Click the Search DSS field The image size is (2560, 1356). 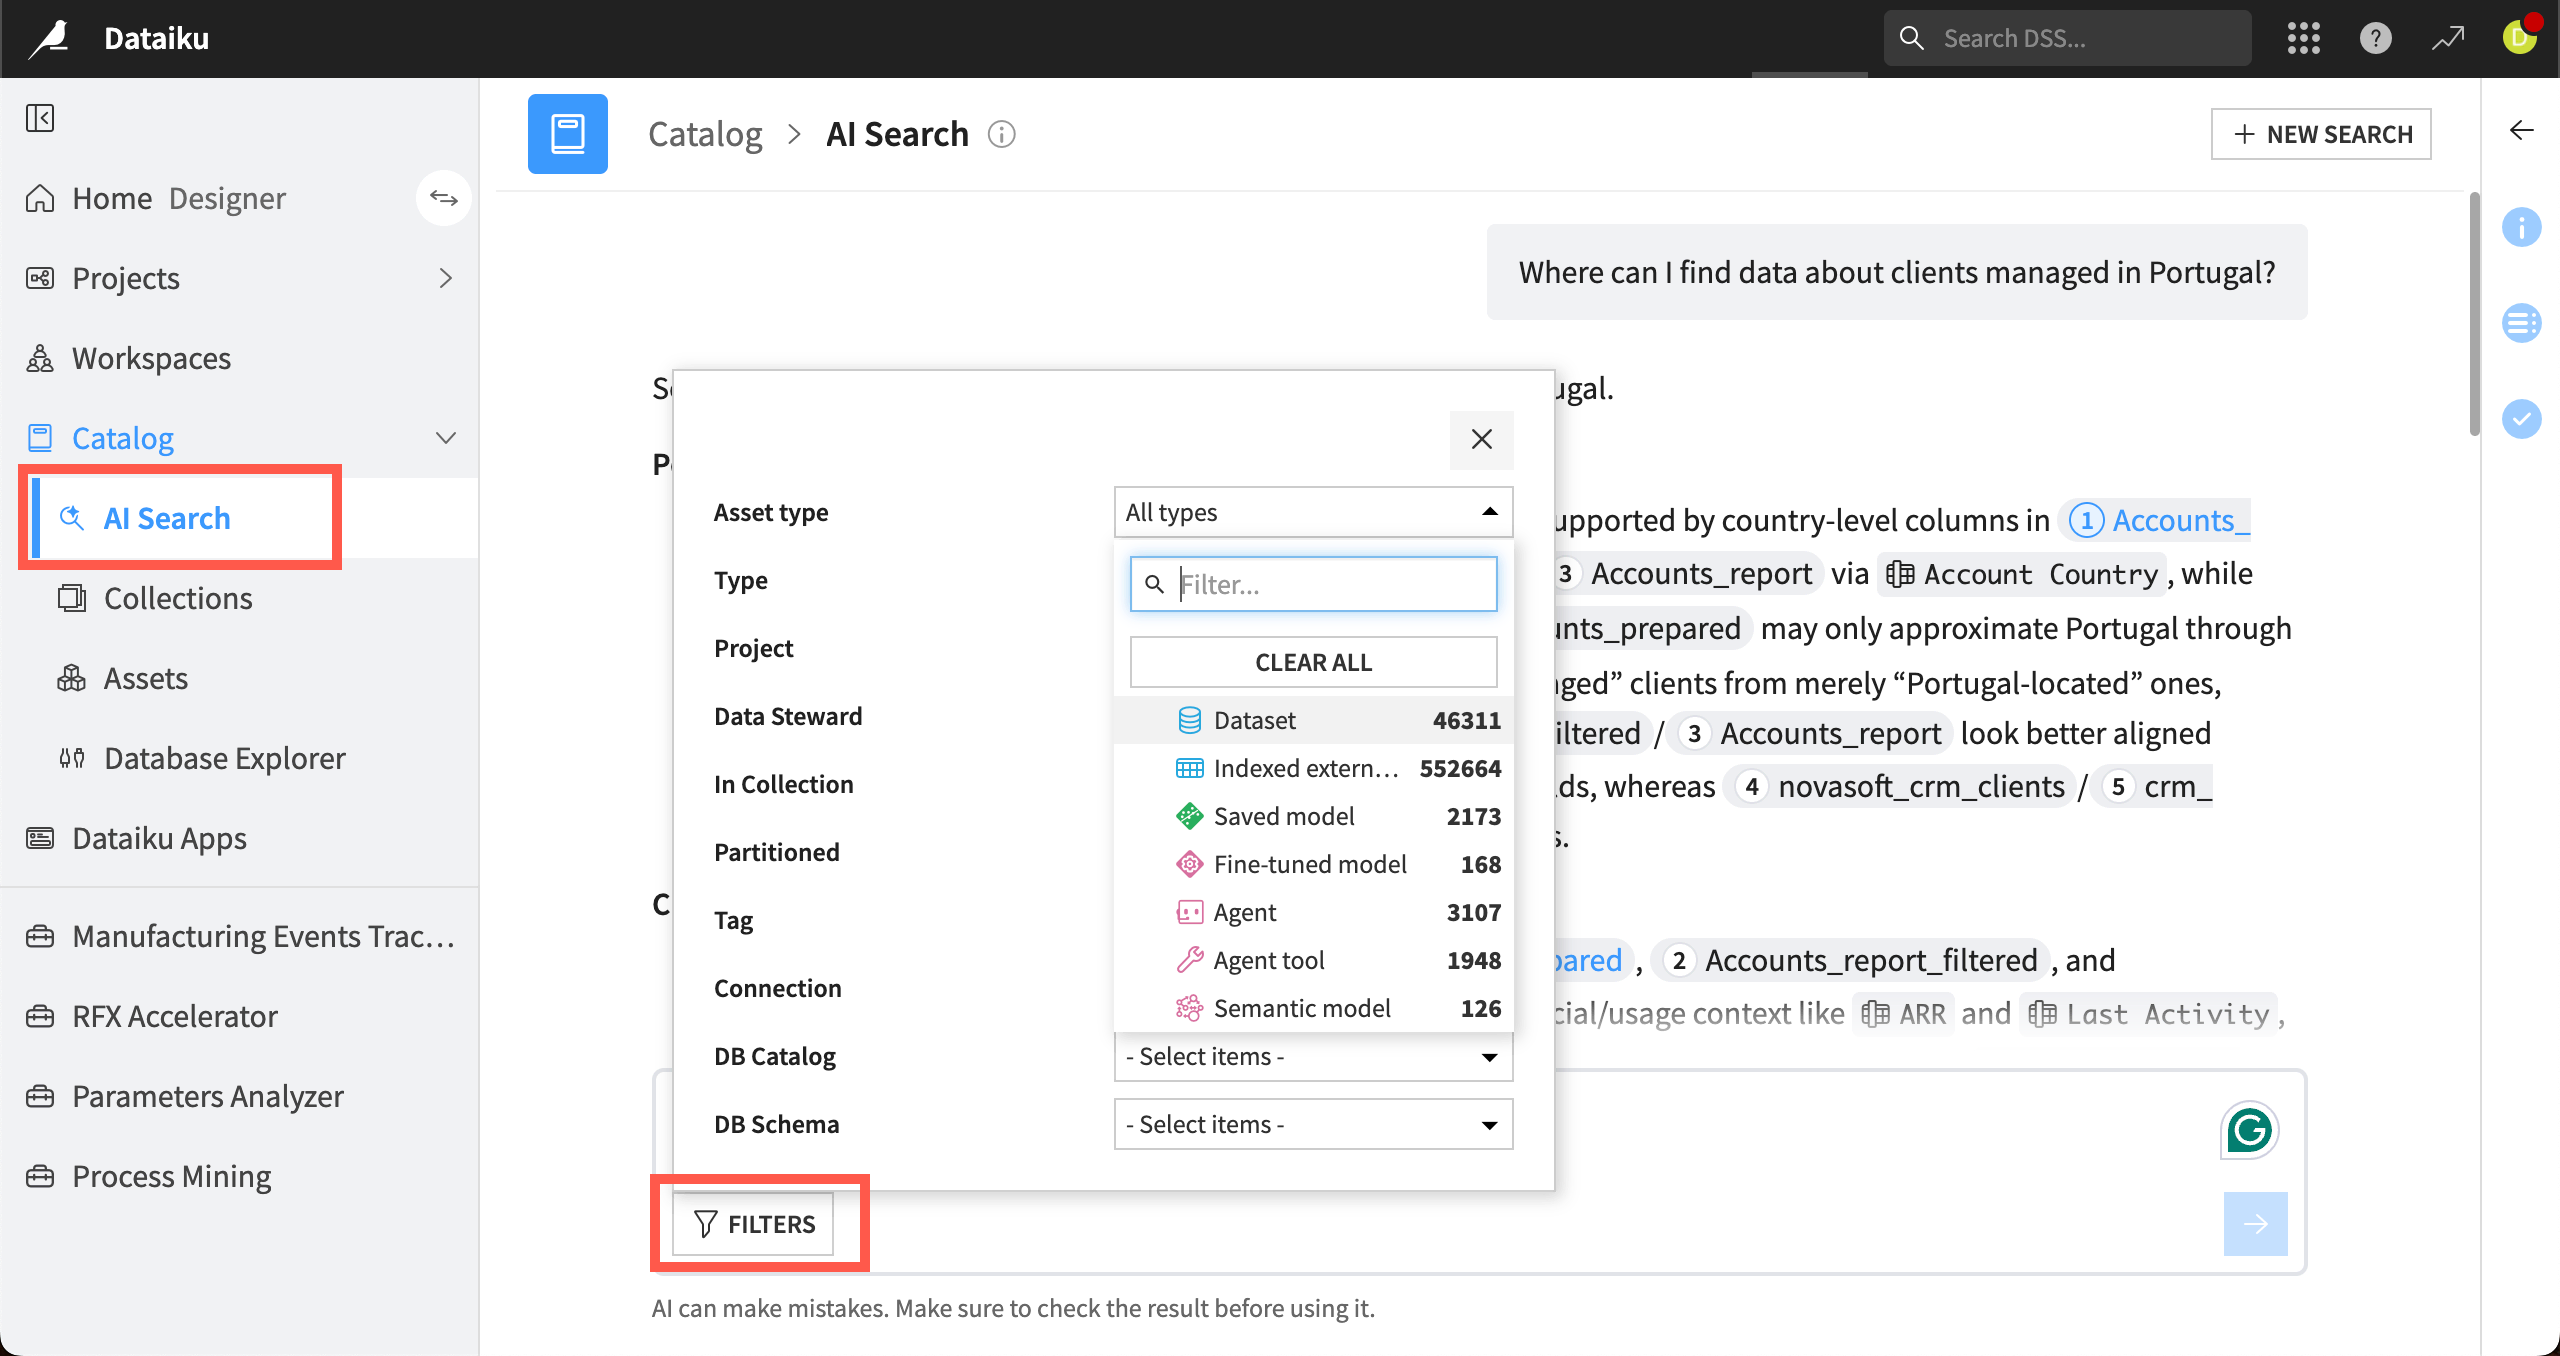coord(2067,38)
